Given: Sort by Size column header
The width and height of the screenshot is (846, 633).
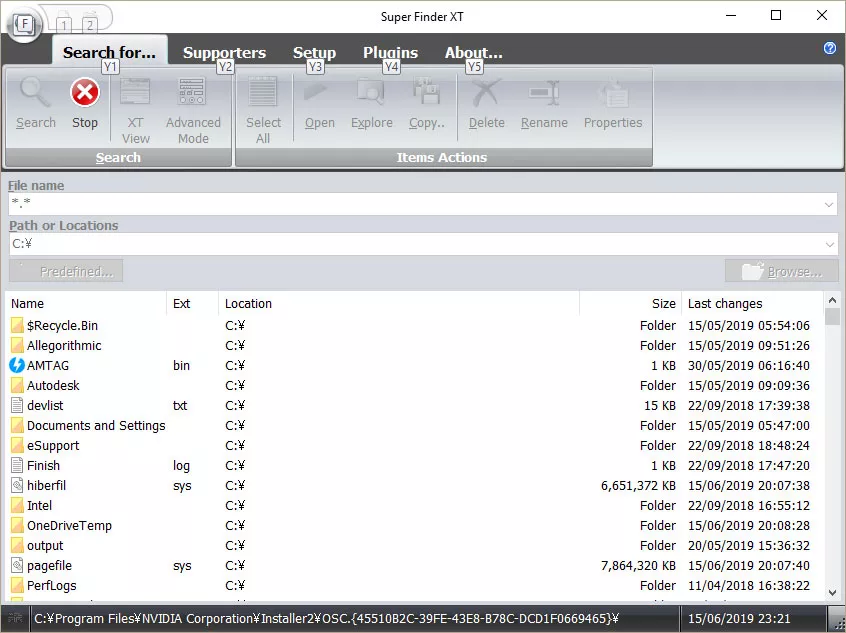Looking at the screenshot, I should coord(630,303).
